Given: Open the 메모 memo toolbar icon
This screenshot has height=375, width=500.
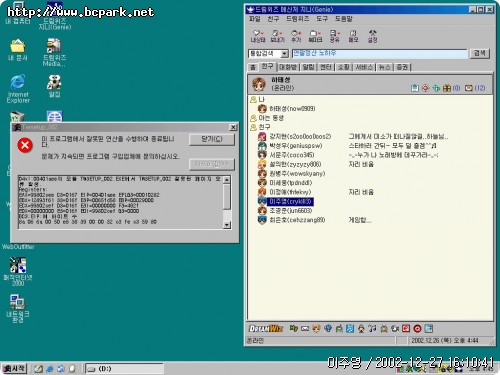Looking at the screenshot, I should [x=353, y=36].
